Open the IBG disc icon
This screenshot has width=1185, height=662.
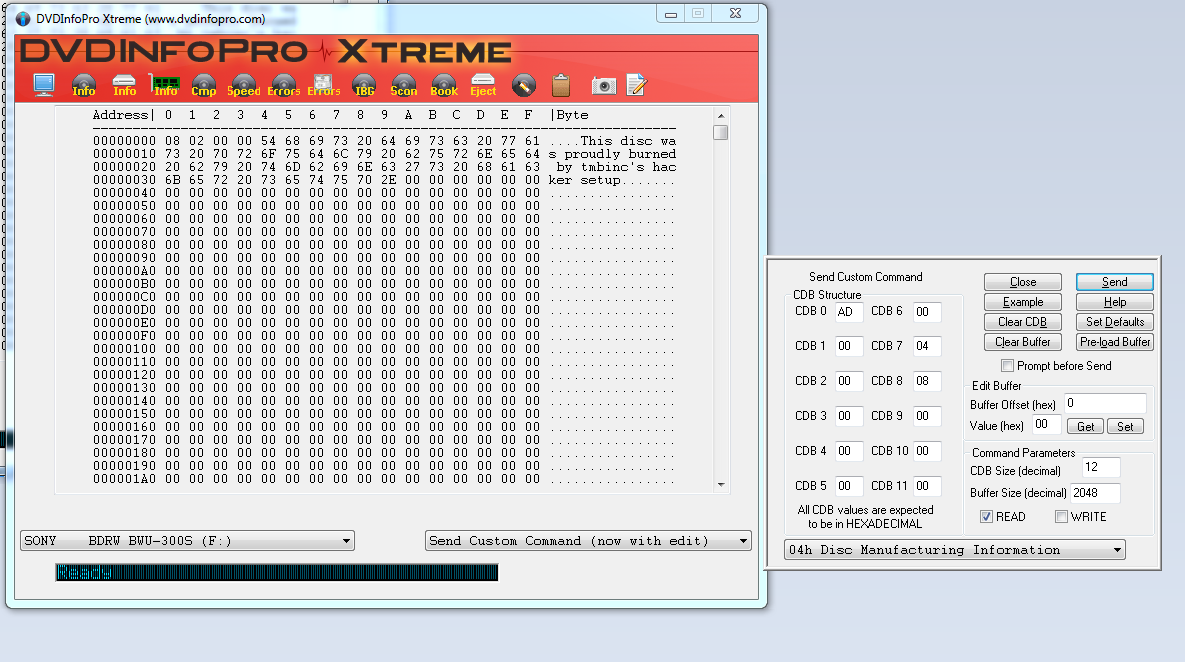pos(364,86)
